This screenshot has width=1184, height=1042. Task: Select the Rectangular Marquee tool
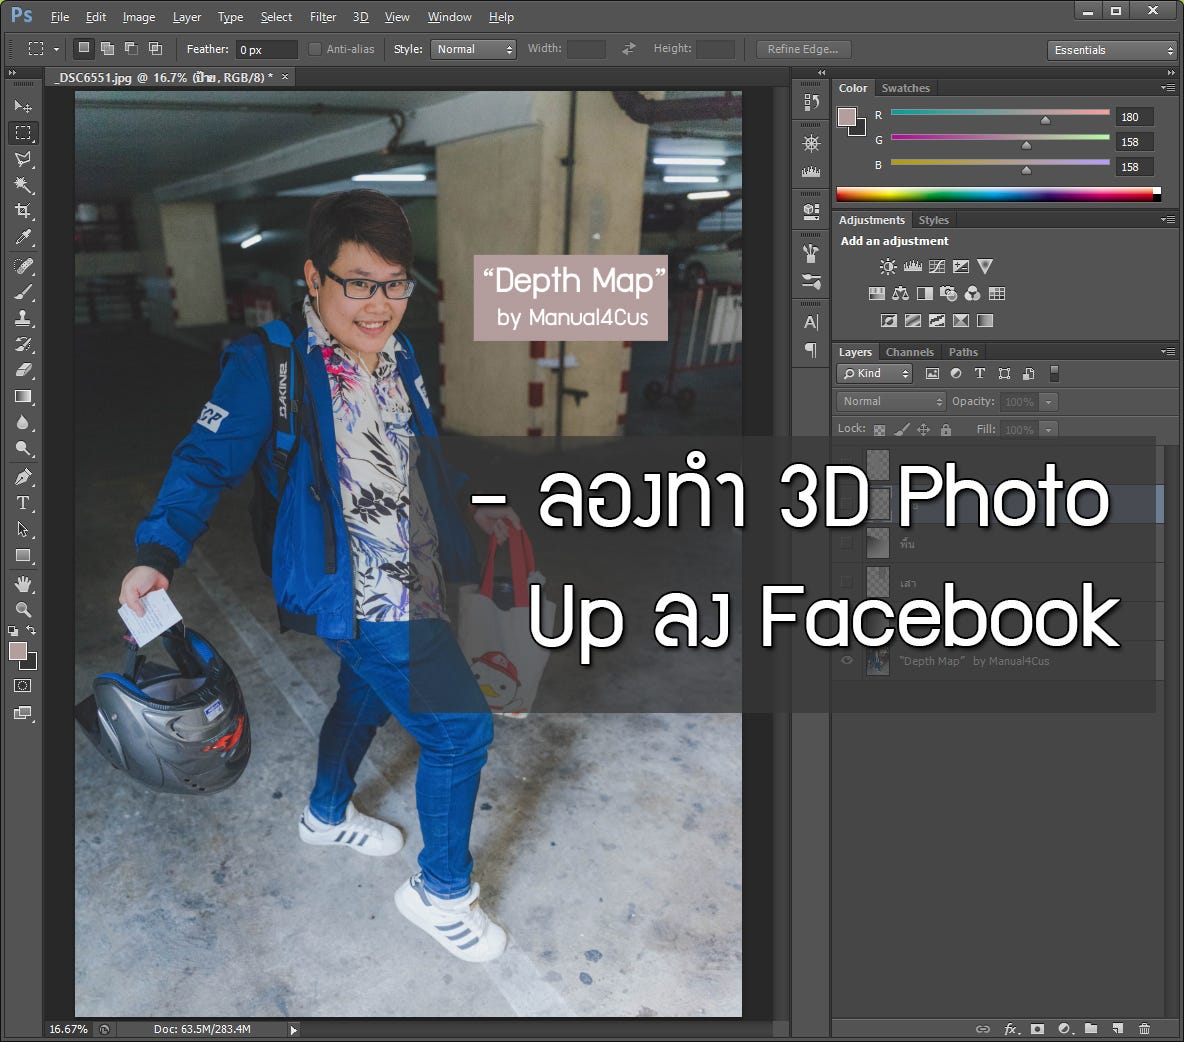coord(23,133)
